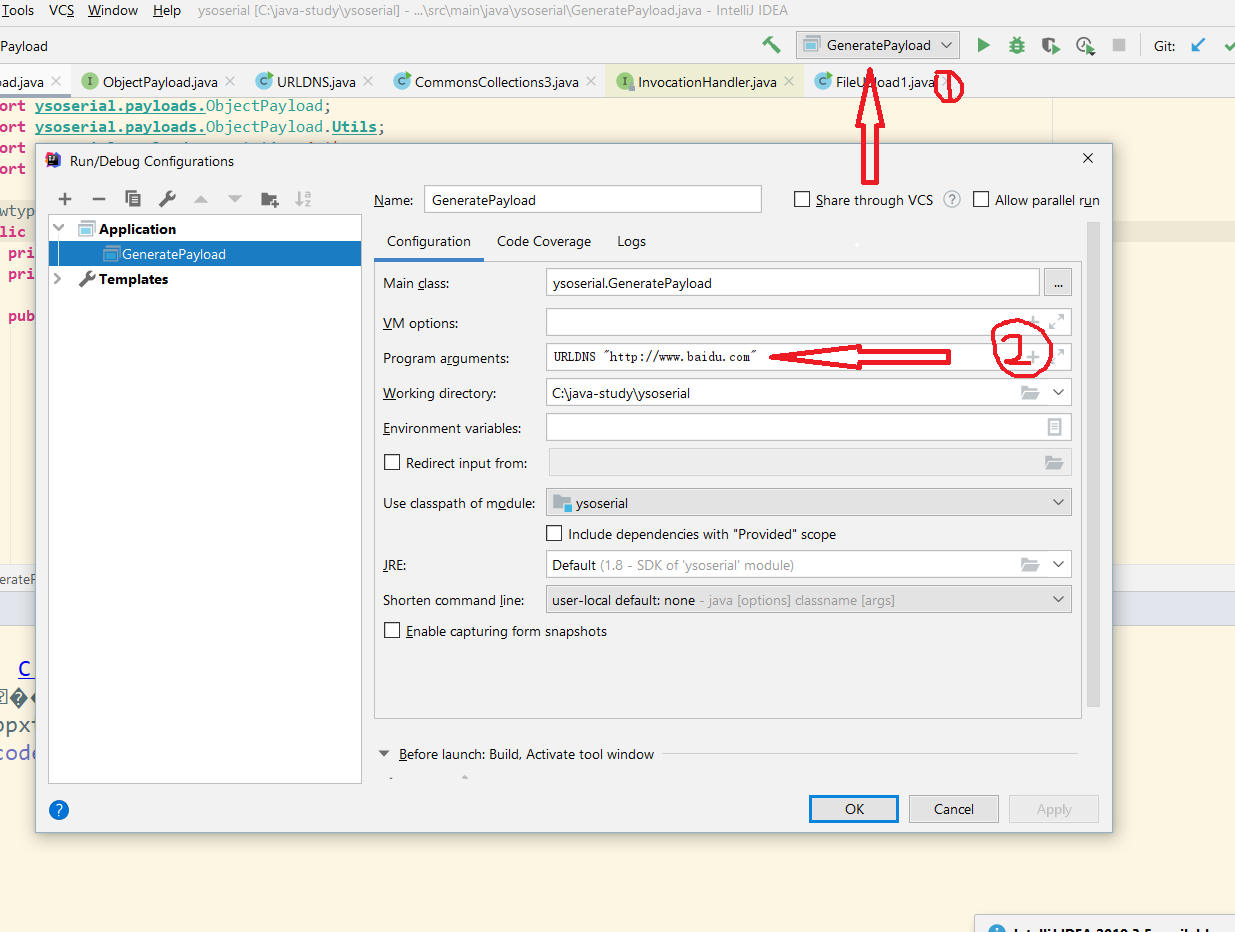Click the help question mark icon
This screenshot has width=1235, height=932.
pos(59,810)
